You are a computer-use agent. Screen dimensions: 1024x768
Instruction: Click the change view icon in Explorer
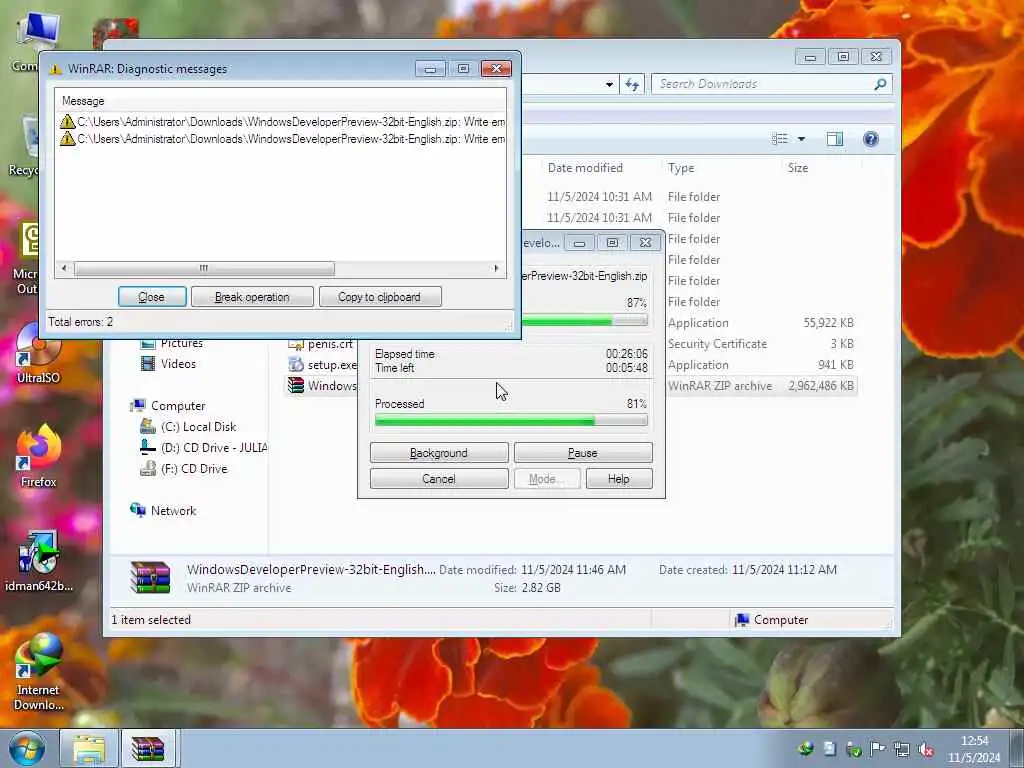point(780,138)
